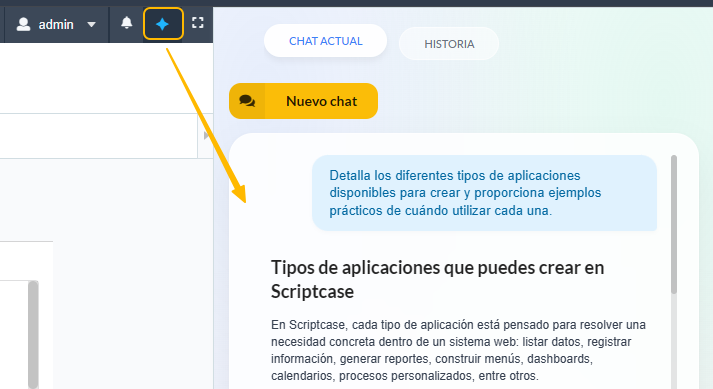Click the paragraph starting 'En Scriptcase, cada tipo'
713x389 pixels.
458,350
